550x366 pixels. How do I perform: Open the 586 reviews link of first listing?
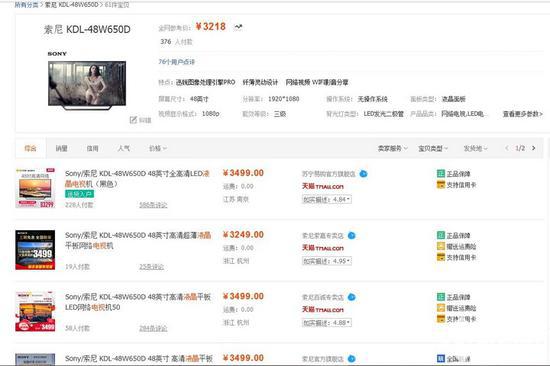(153, 205)
